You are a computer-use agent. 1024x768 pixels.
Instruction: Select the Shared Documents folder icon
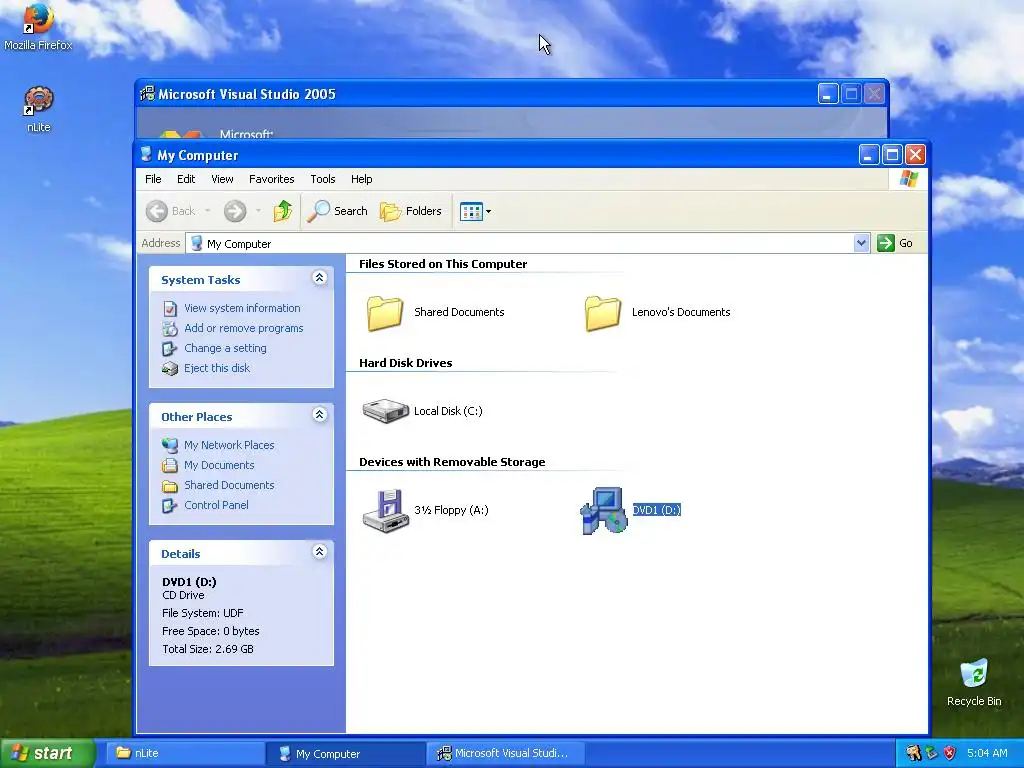click(x=384, y=313)
